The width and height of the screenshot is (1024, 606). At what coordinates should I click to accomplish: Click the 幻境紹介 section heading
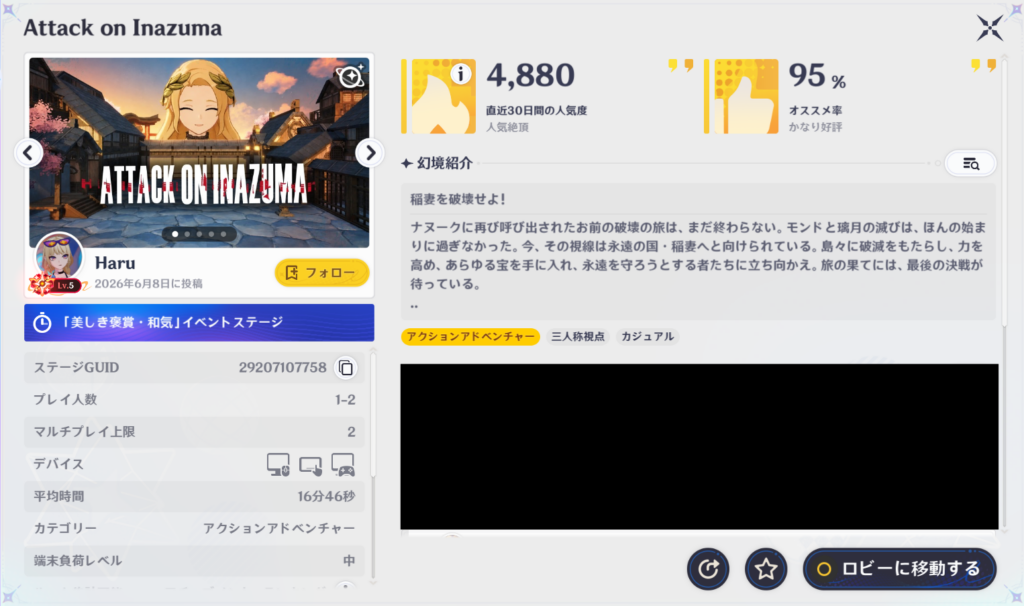click(444, 163)
